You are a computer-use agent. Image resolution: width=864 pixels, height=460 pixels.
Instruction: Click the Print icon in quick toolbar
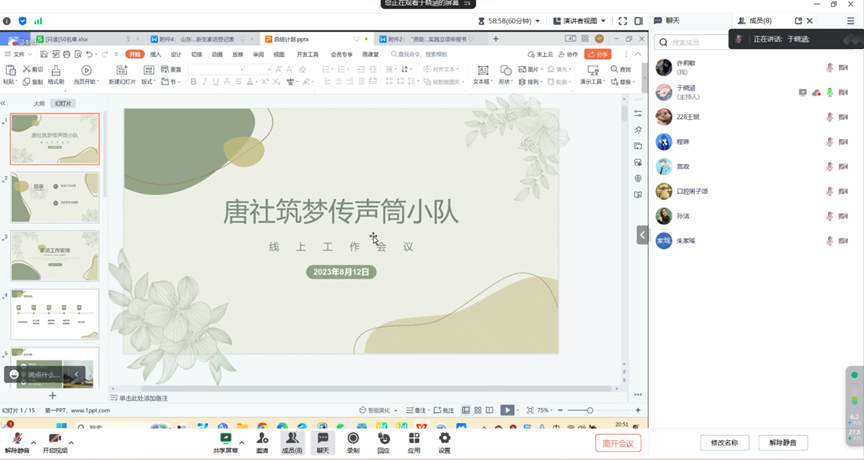(67, 54)
